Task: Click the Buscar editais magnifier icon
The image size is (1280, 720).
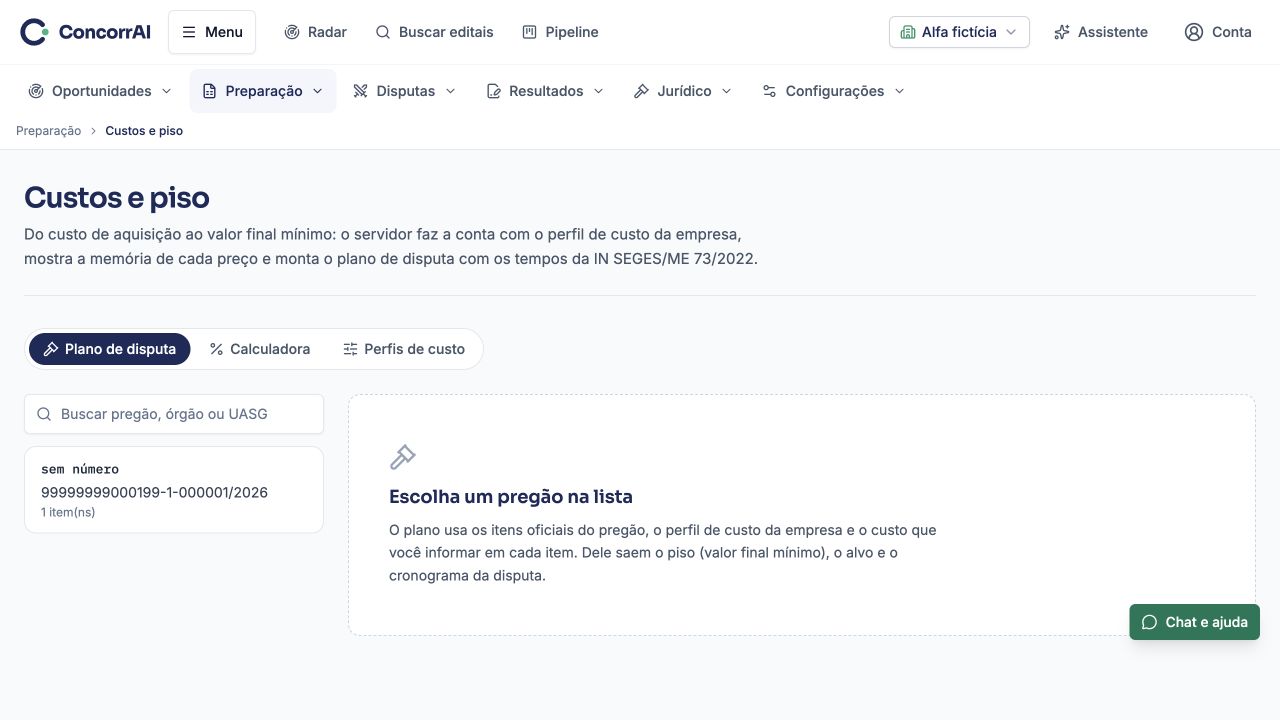Action: click(x=383, y=32)
